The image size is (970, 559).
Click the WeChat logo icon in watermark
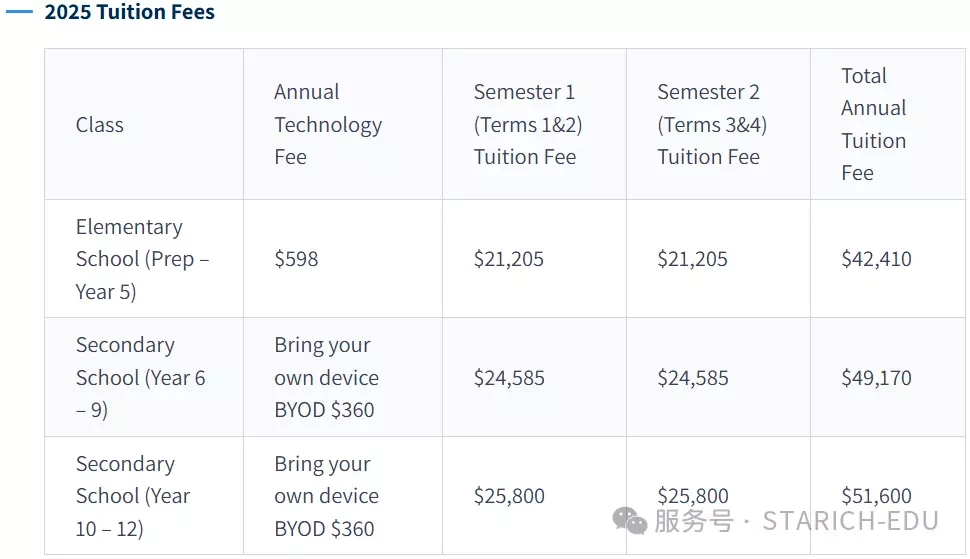point(629,520)
